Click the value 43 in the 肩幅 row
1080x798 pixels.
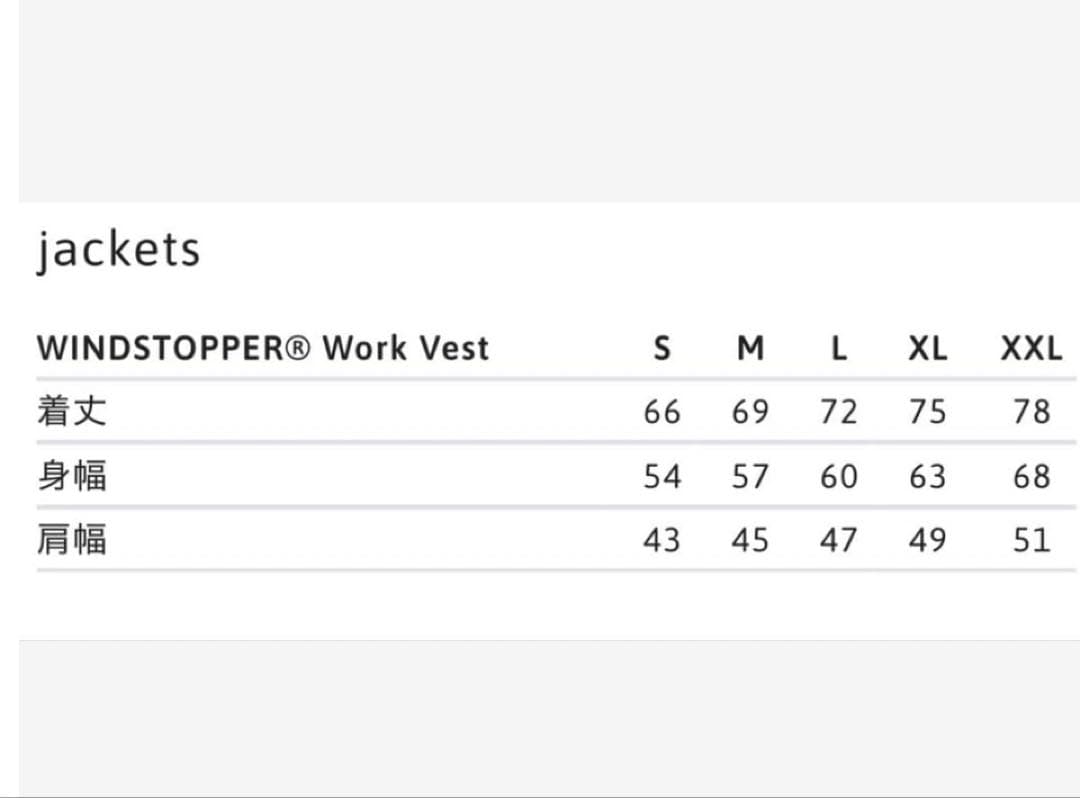(661, 540)
